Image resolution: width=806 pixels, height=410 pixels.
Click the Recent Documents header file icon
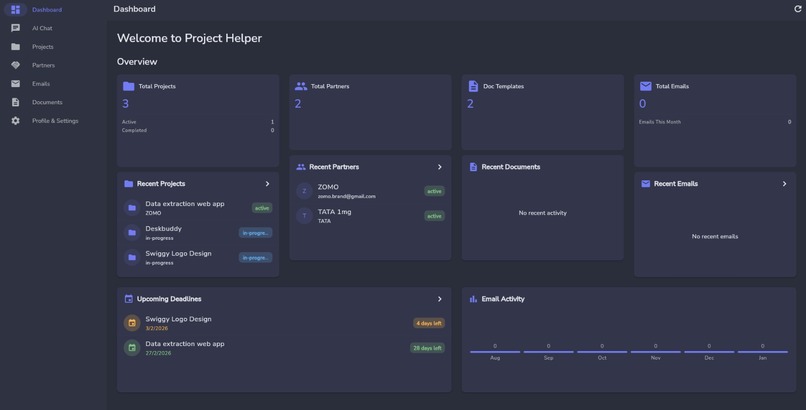point(473,167)
